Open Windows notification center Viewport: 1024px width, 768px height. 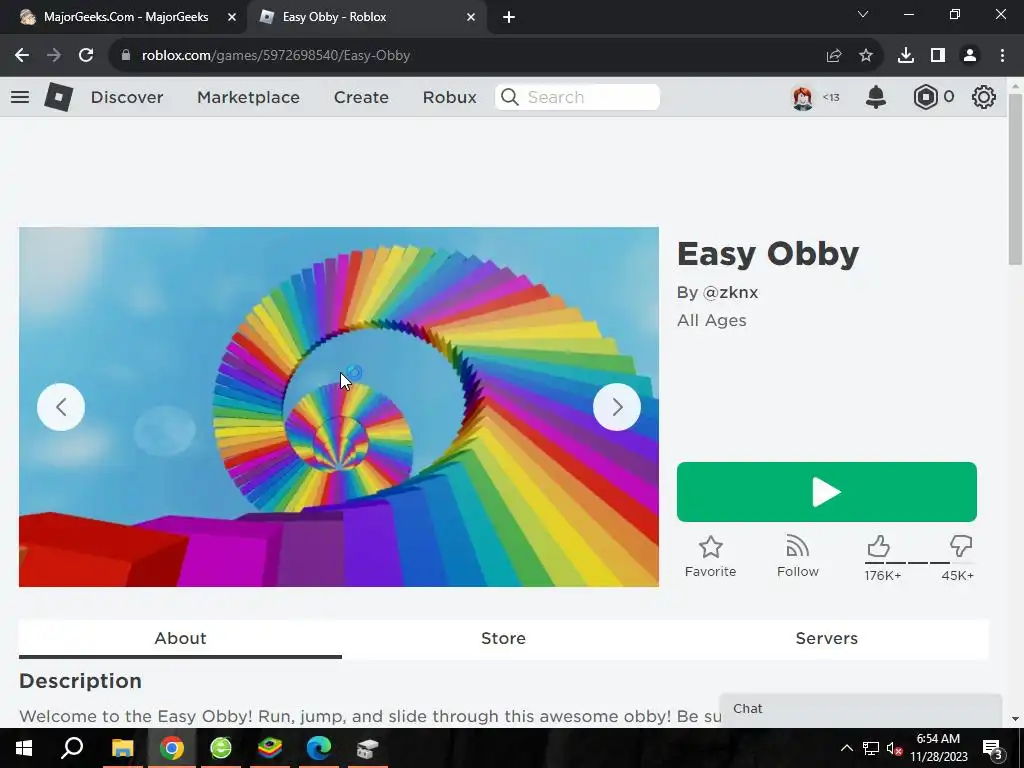pos(993,749)
